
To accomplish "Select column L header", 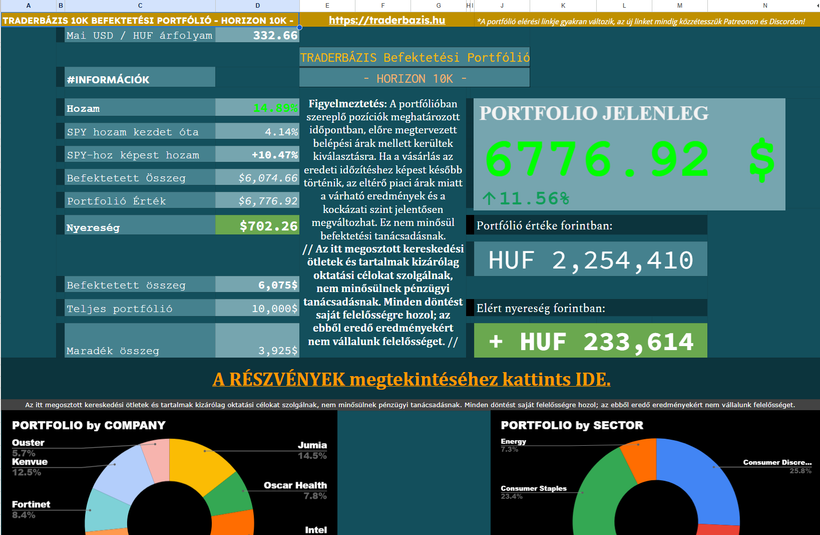I will coord(624,5).
